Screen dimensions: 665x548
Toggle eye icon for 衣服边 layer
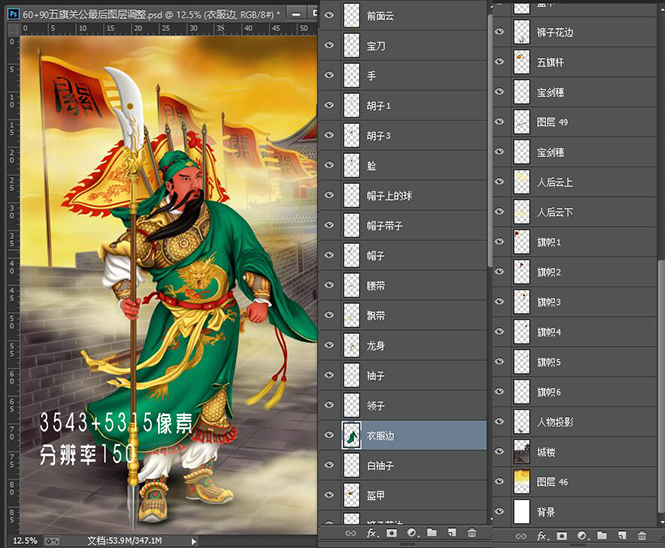pyautogui.click(x=329, y=435)
